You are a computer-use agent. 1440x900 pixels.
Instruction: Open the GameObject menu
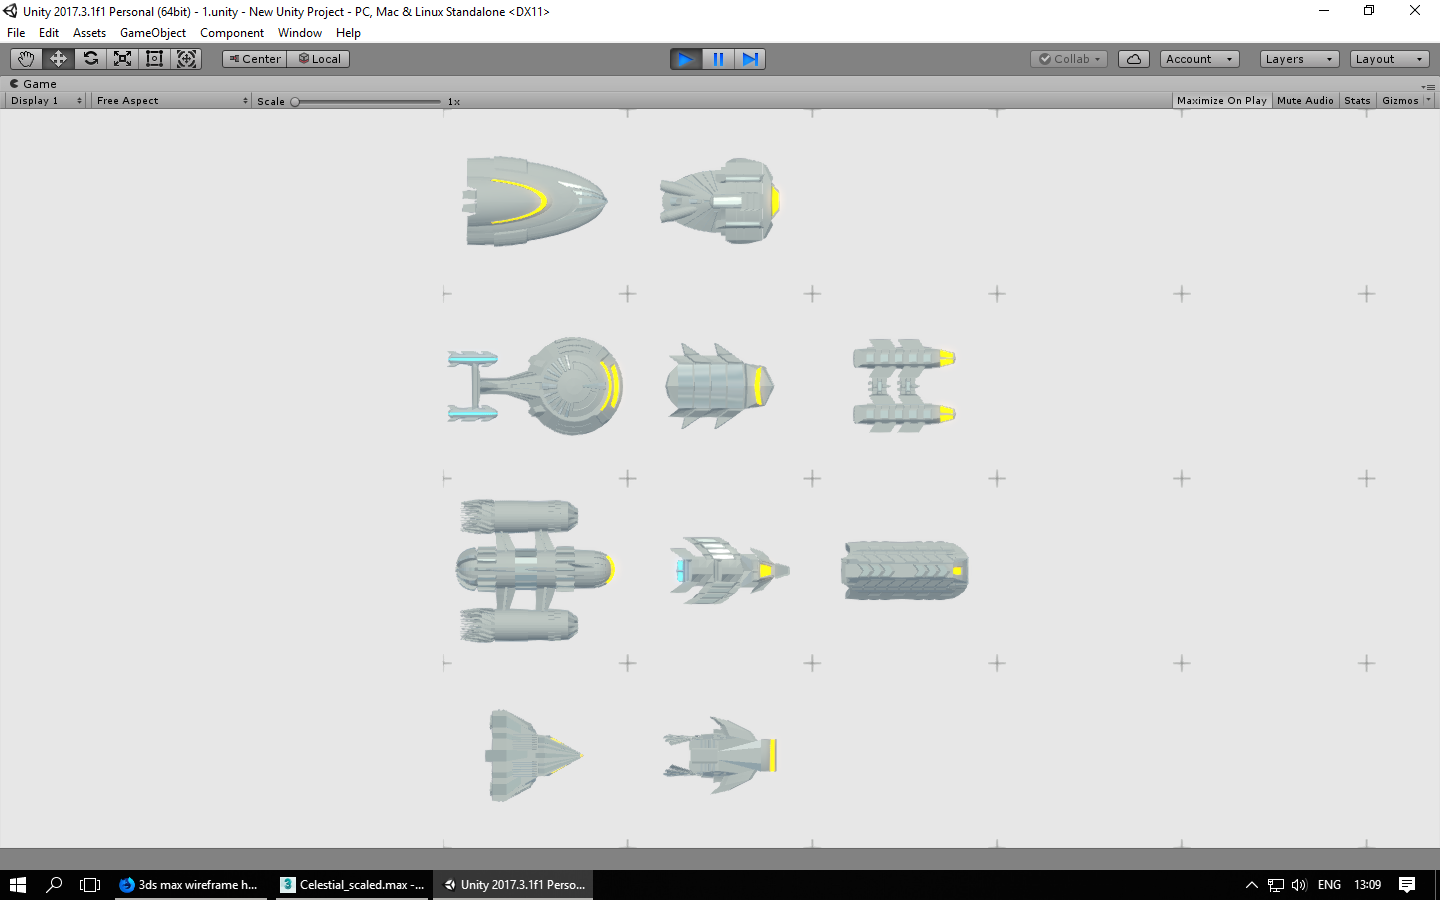153,33
